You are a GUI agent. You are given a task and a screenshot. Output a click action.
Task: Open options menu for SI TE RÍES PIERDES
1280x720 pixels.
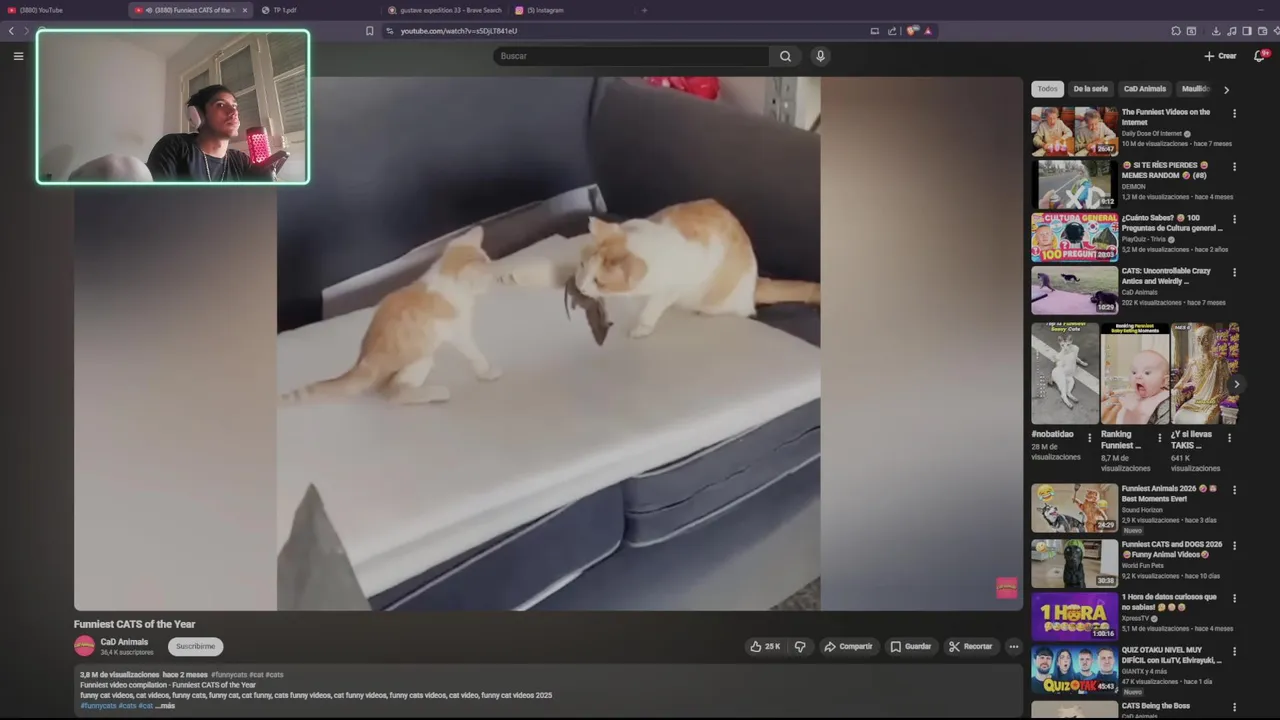tap(1234, 167)
